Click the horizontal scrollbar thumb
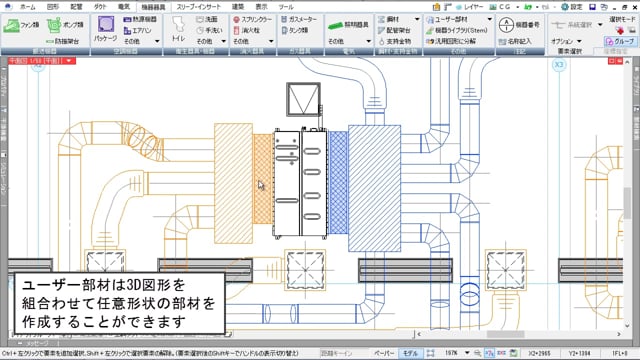This screenshot has height=360, width=640. click(x=505, y=334)
